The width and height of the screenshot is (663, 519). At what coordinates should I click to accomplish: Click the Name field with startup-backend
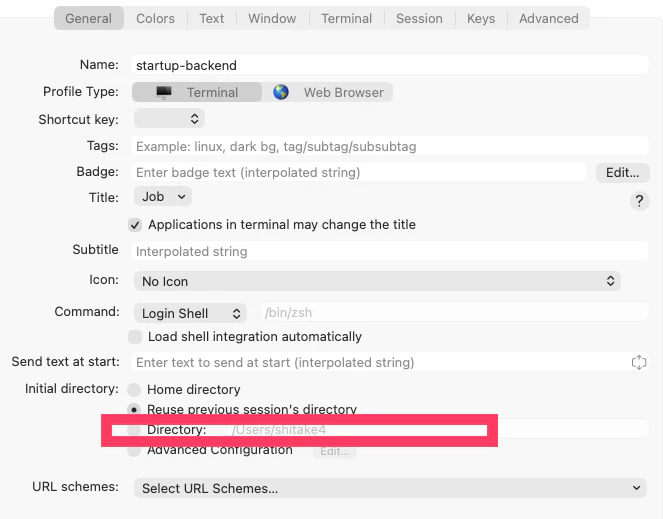[x=390, y=65]
